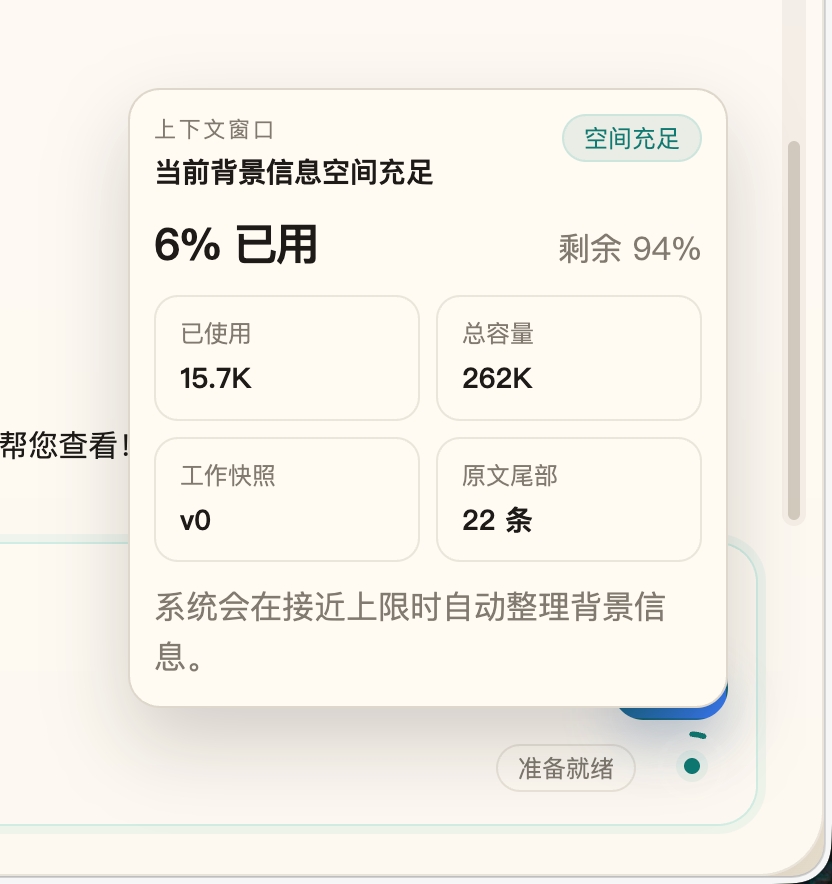This screenshot has width=832, height=884.
Task: Select the 工作快照 label
Action: pos(227,476)
